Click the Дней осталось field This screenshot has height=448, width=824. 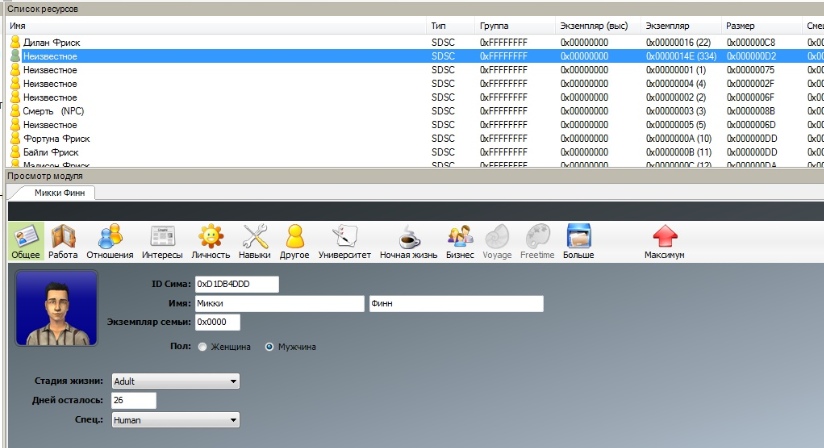pyautogui.click(x=133, y=401)
